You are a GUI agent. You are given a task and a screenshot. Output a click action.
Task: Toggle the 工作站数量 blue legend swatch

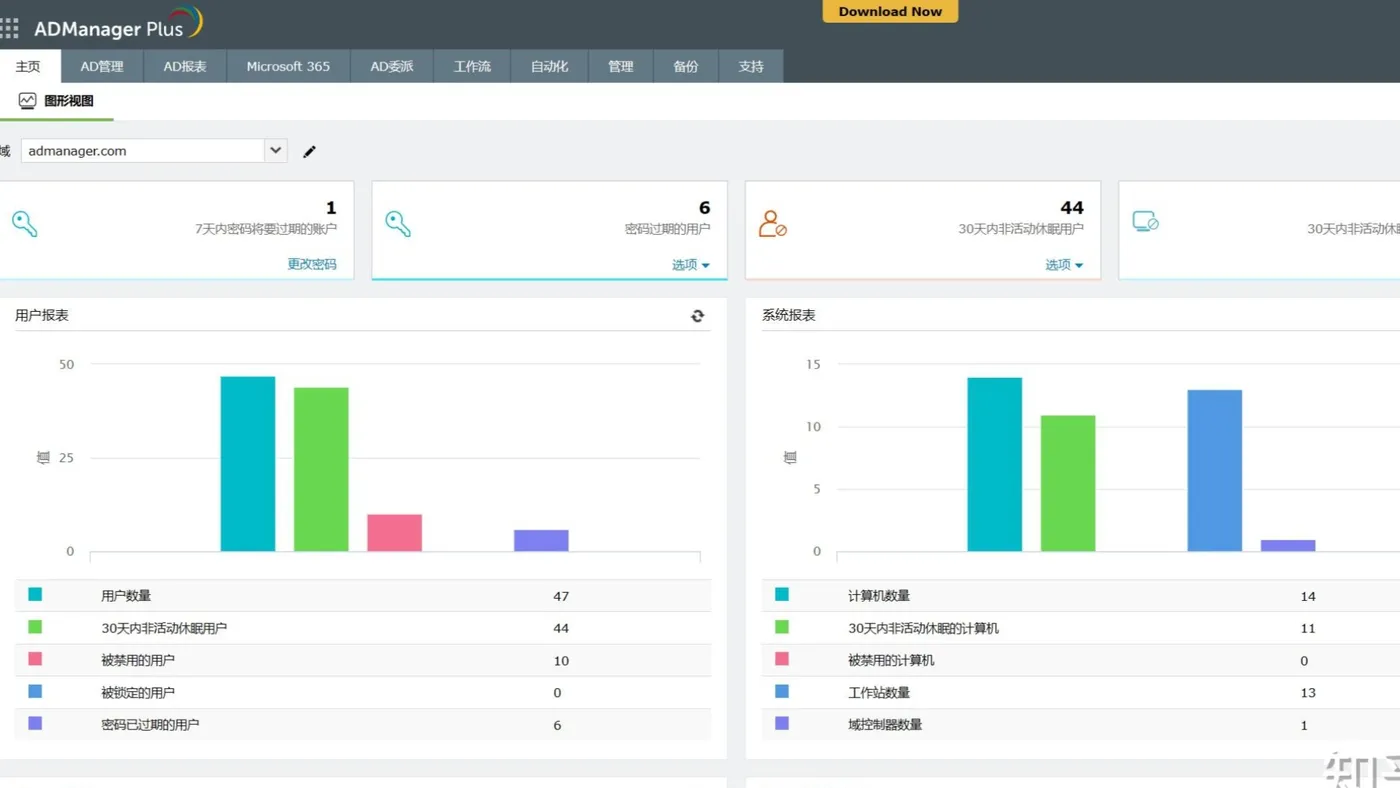click(x=782, y=691)
